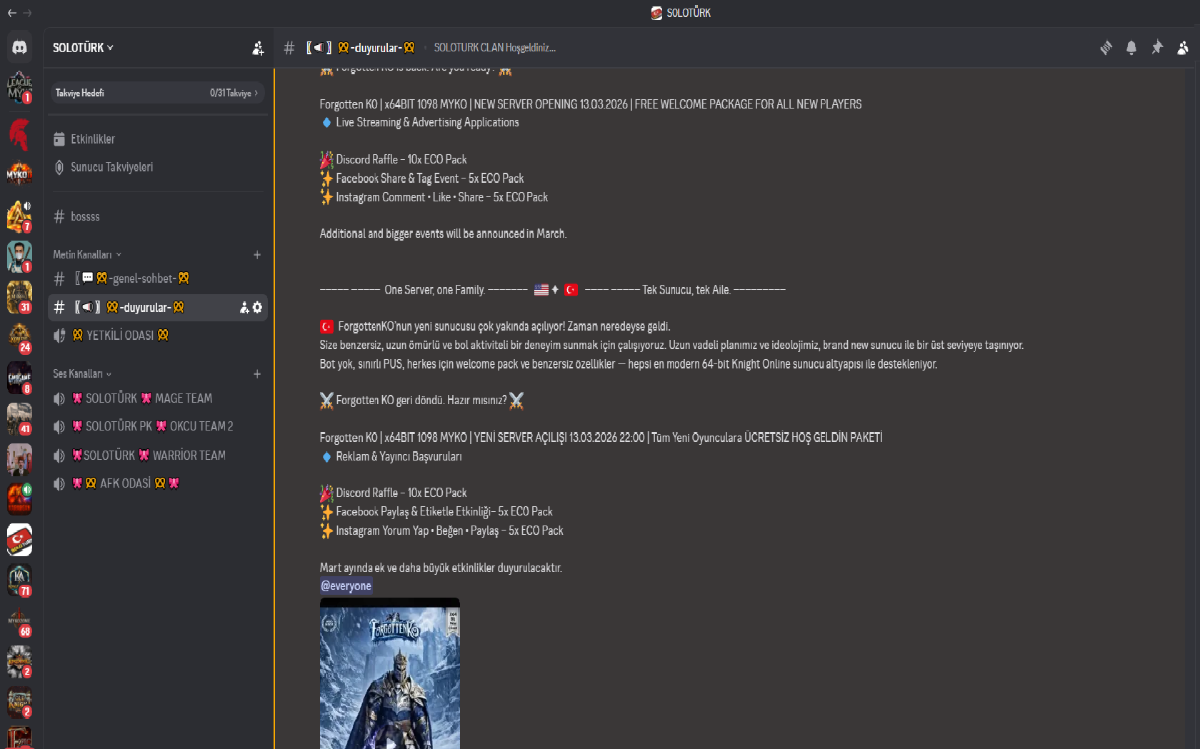1200x749 pixels.
Task: Toggle the member list panel
Action: [1183, 47]
